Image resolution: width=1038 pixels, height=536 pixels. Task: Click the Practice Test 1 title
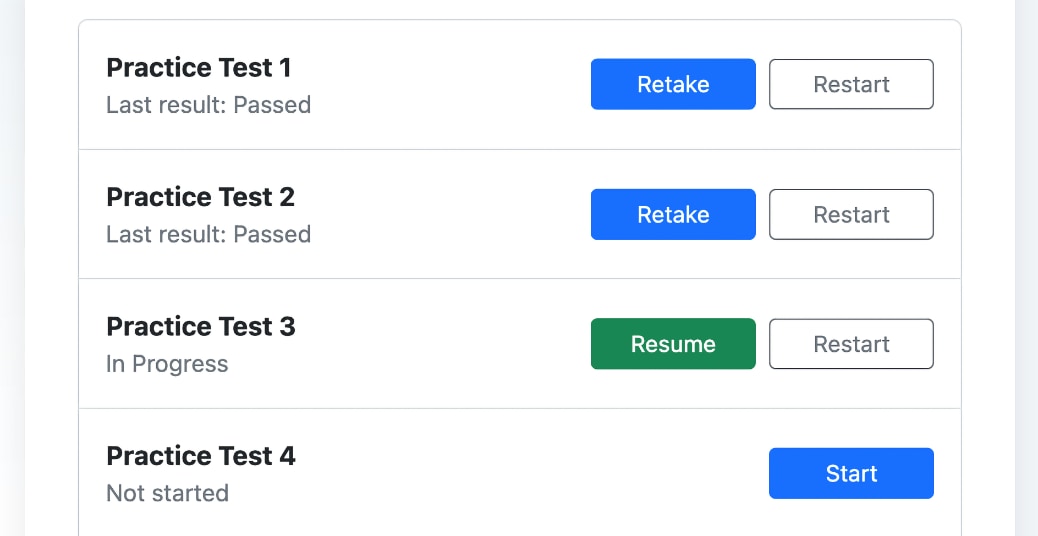[199, 68]
